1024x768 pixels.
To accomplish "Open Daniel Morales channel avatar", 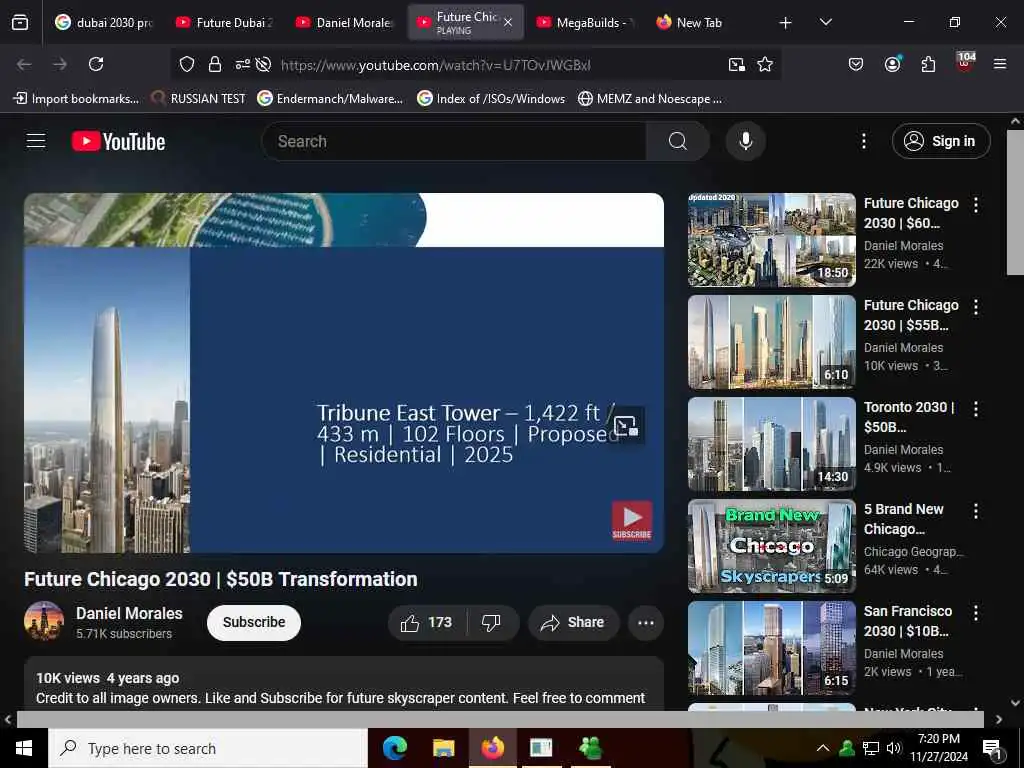I will [44, 621].
